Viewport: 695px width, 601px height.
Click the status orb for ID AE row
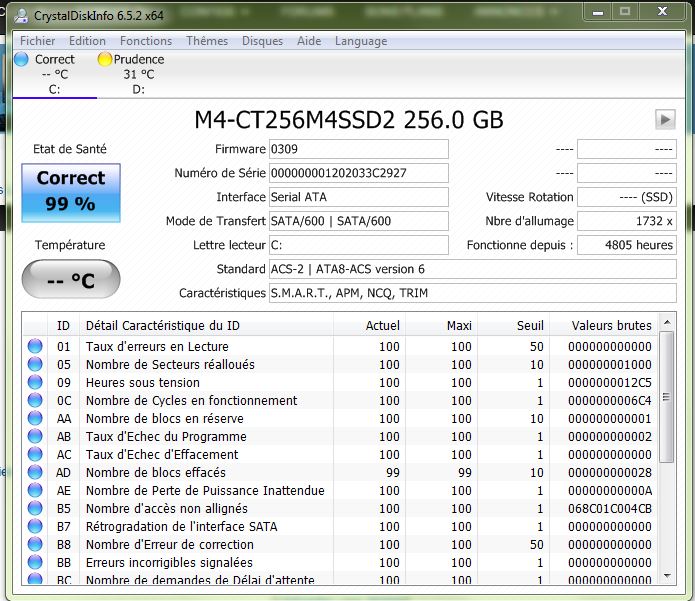[35, 490]
